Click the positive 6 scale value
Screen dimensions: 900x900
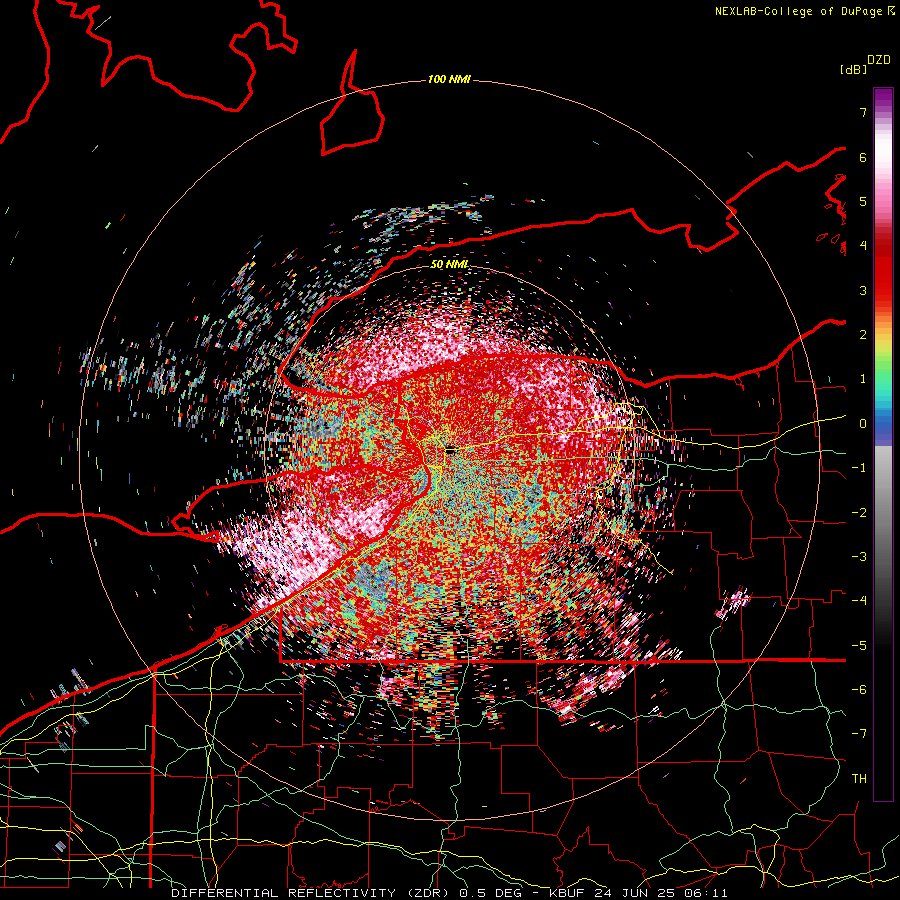coord(863,157)
